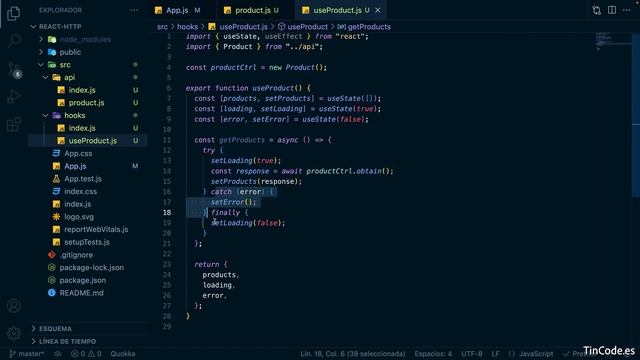Screen dimensions: 640x360
Task: Click the useProduct.js breadcrumb segment
Action: click(243, 27)
